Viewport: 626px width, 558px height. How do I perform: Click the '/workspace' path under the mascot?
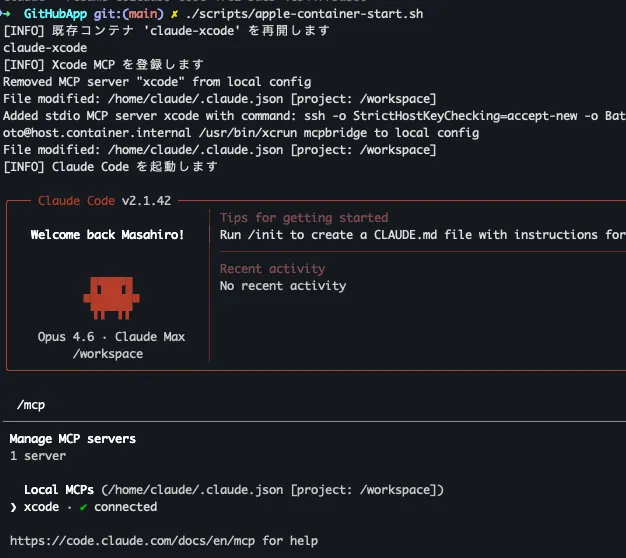point(108,354)
